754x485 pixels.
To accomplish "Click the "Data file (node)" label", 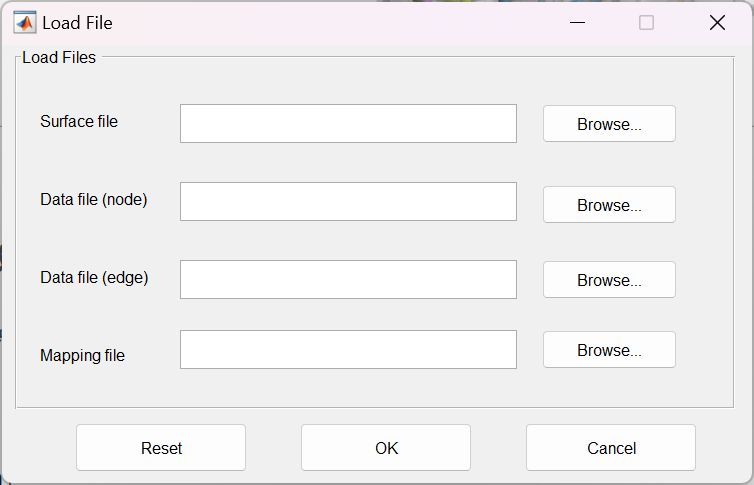I will click(x=94, y=199).
